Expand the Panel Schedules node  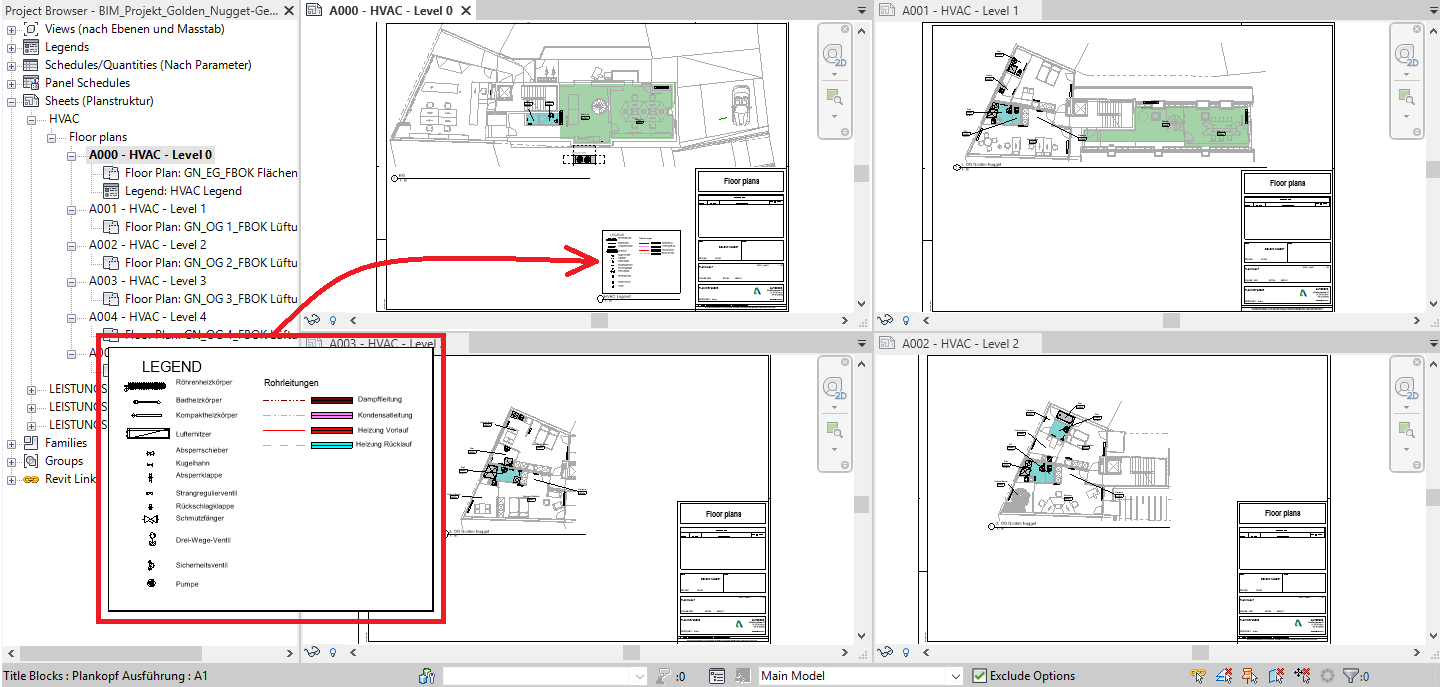pyautogui.click(x=12, y=83)
